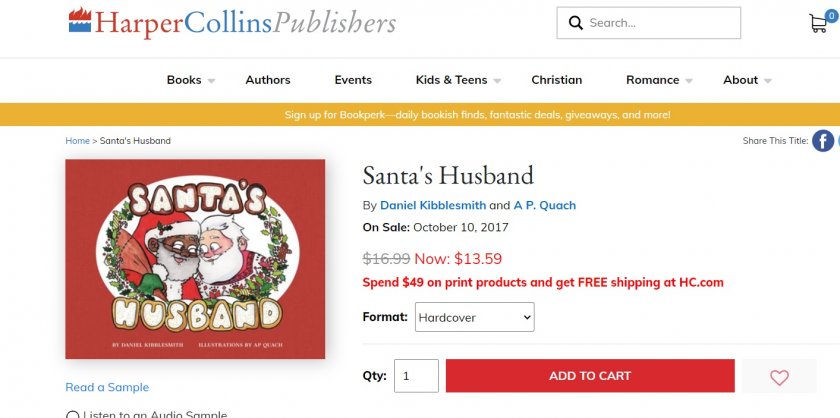Open the Authors menu item
Viewport: 840px width, 418px height.
click(268, 80)
